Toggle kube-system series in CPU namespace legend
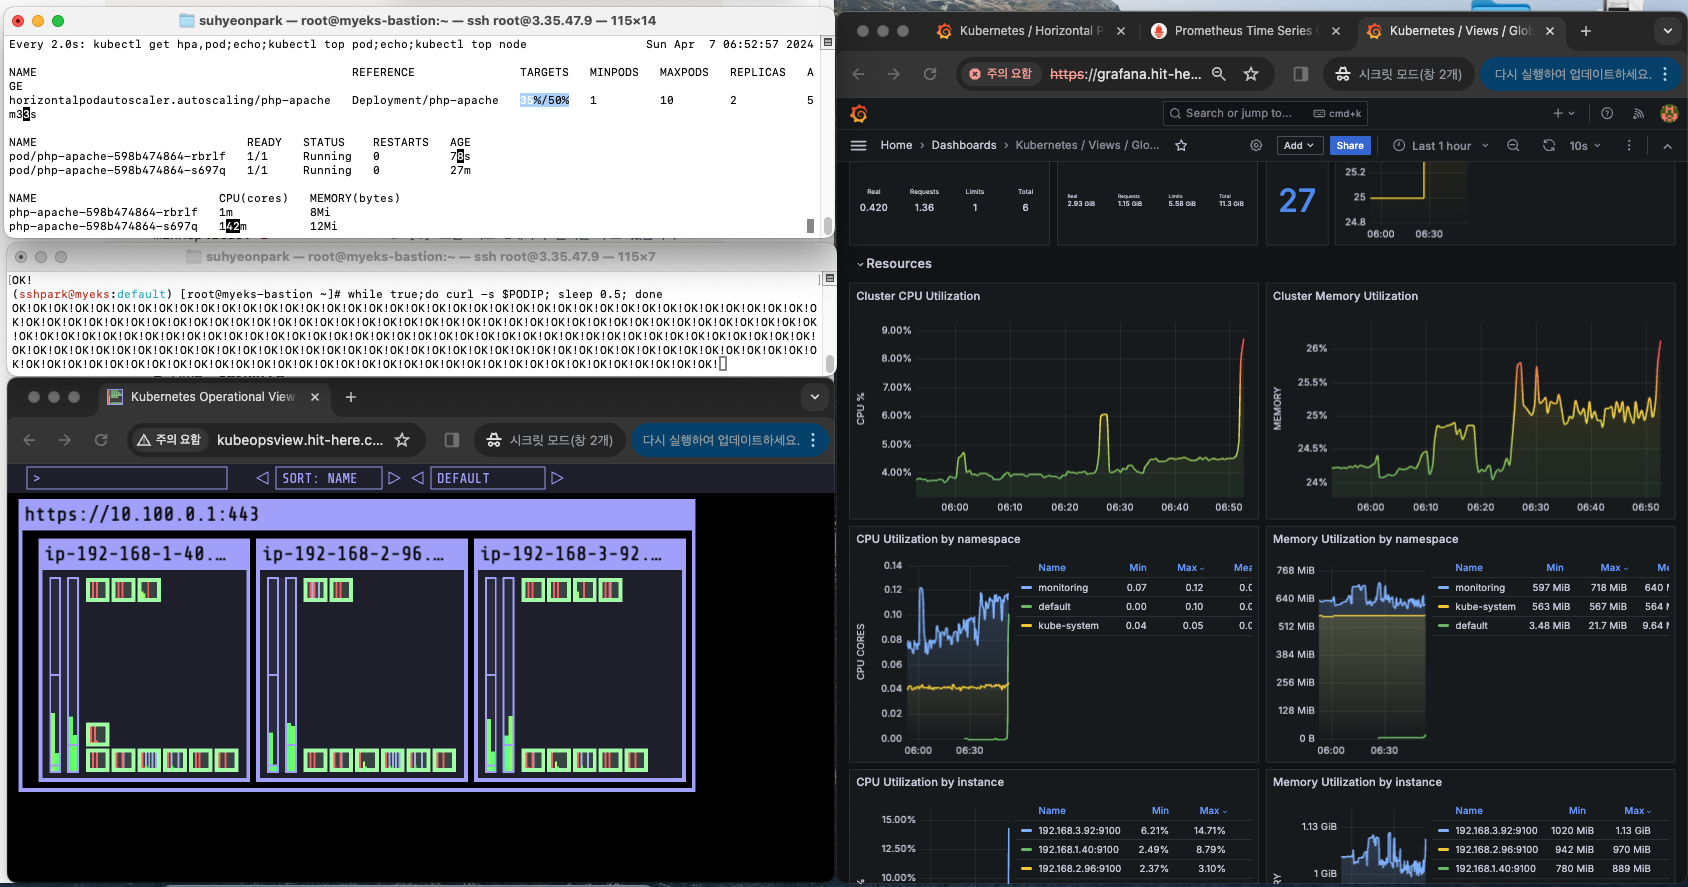The height and width of the screenshot is (887, 1688). [x=1068, y=625]
